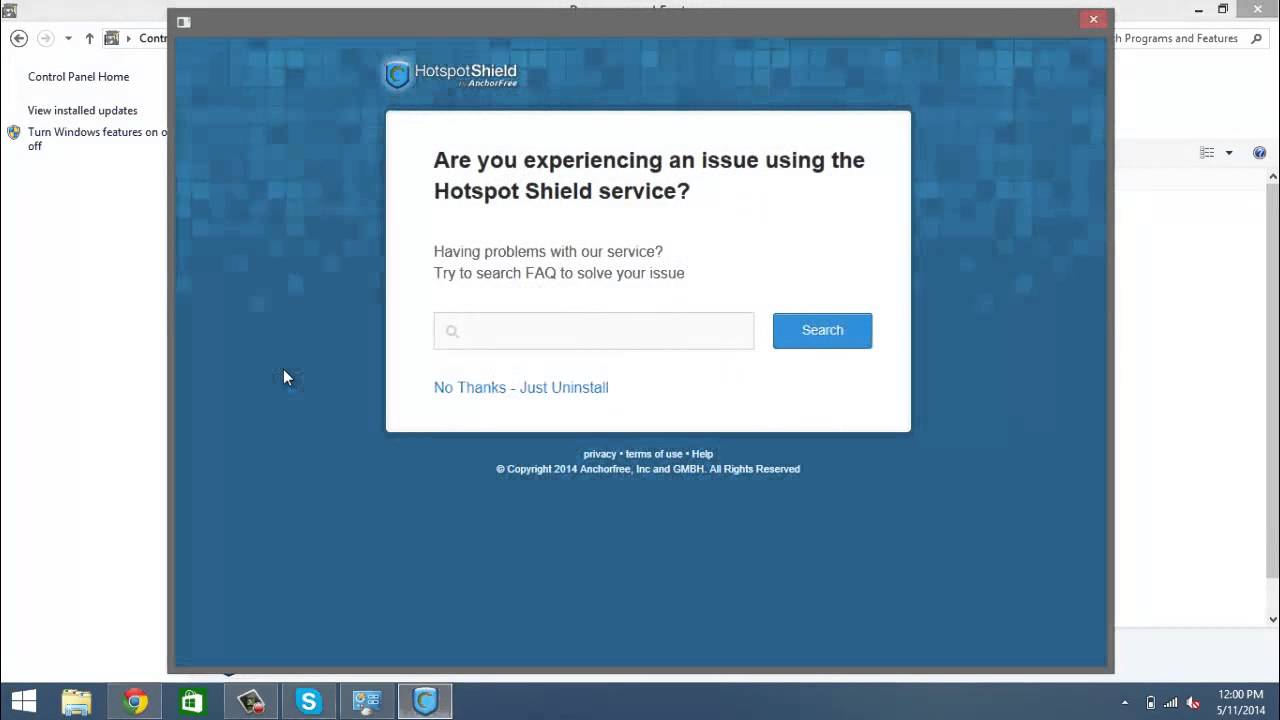Click the battery icon in system tray
The width and height of the screenshot is (1280, 720).
point(1150,703)
